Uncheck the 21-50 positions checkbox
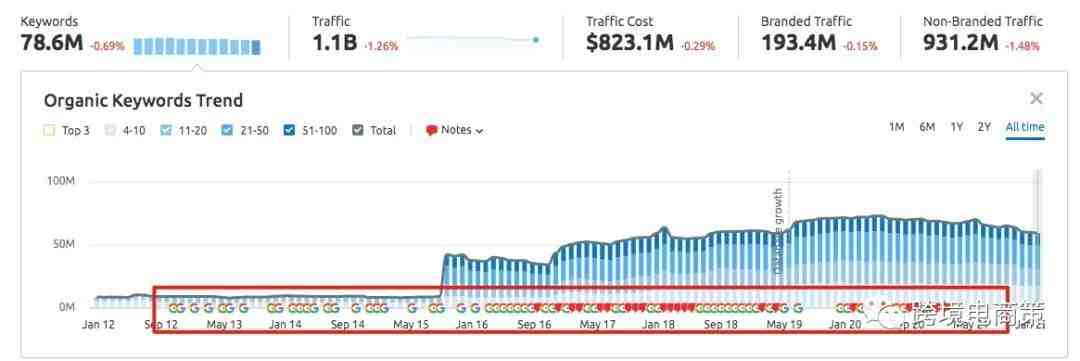1080x361 pixels. click(x=228, y=130)
